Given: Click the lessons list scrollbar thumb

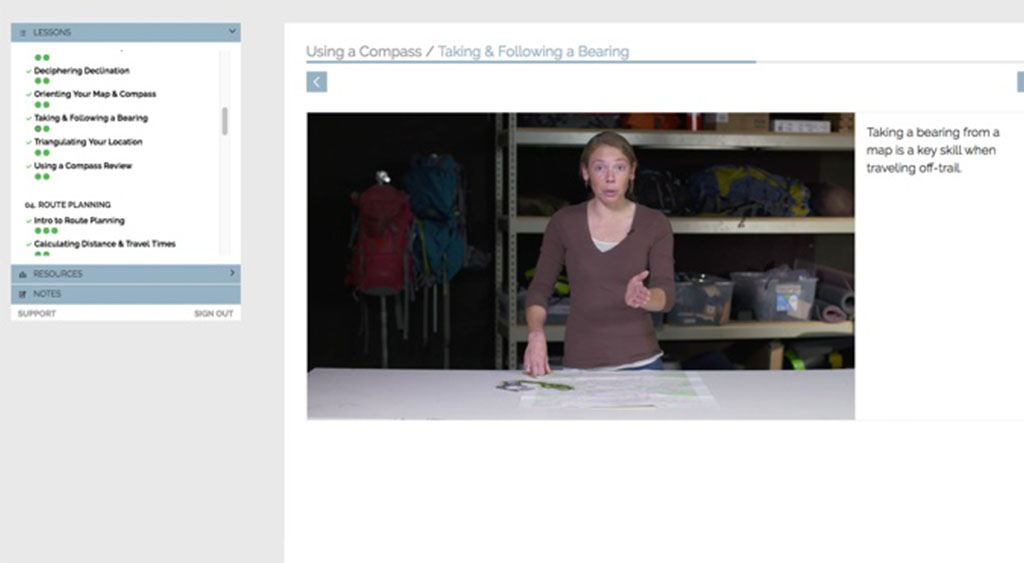Looking at the screenshot, I should tap(224, 121).
